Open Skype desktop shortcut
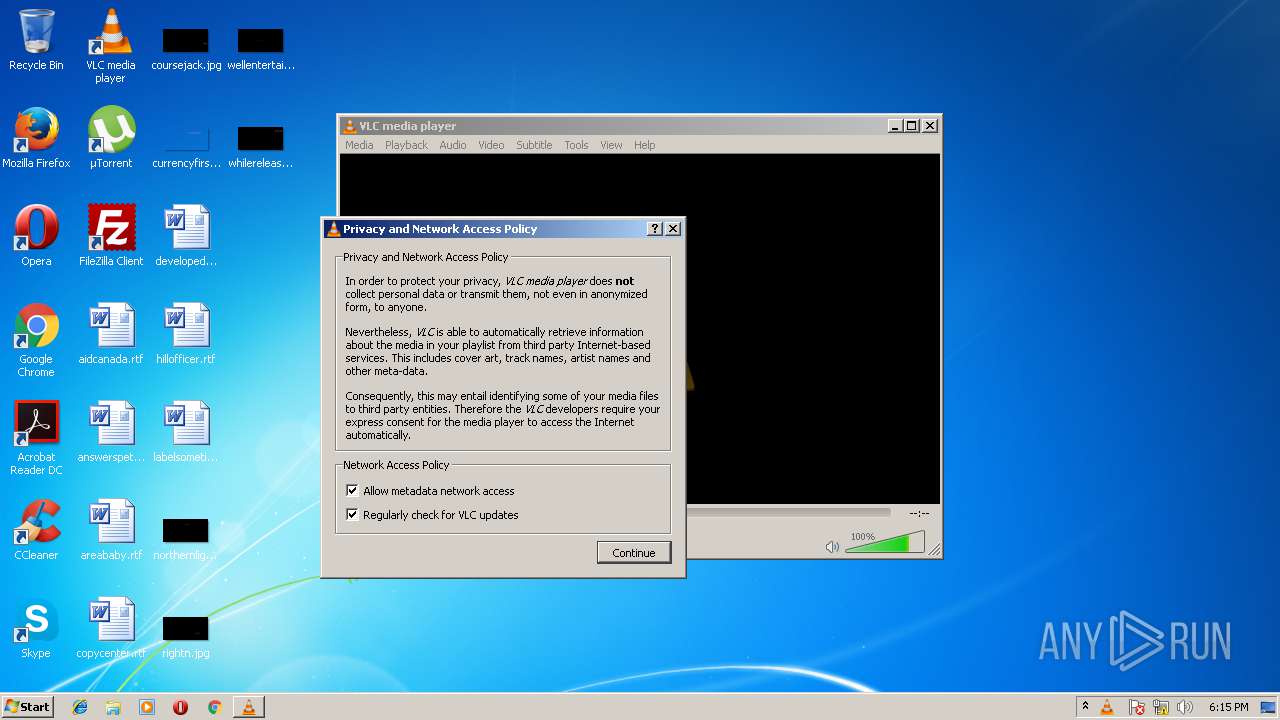This screenshot has width=1280, height=720. pyautogui.click(x=36, y=628)
